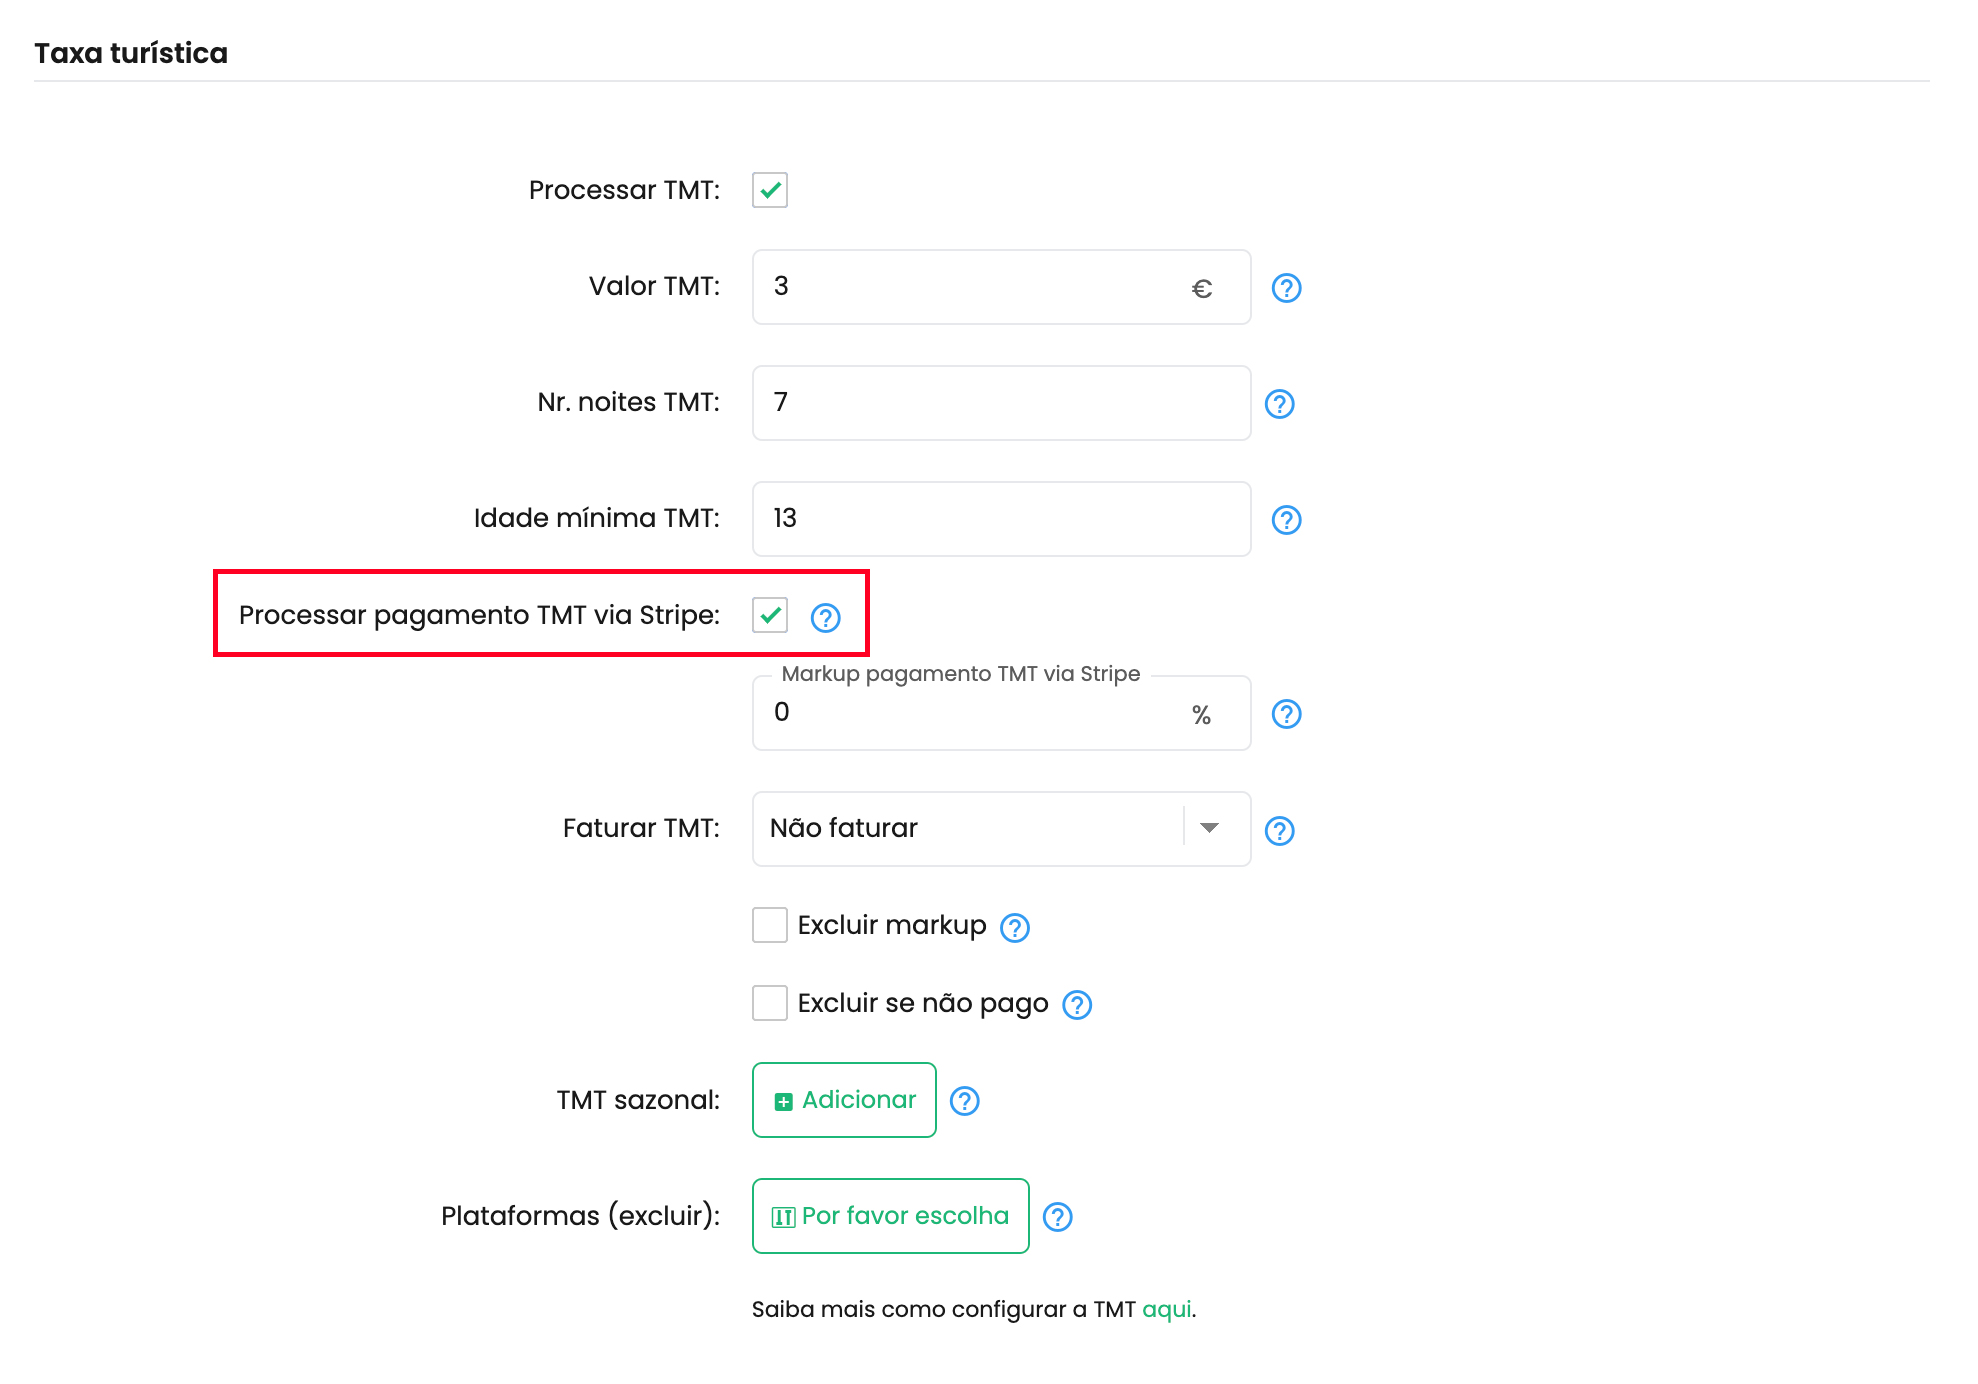Enable the Excluir markup checkbox

tap(770, 925)
